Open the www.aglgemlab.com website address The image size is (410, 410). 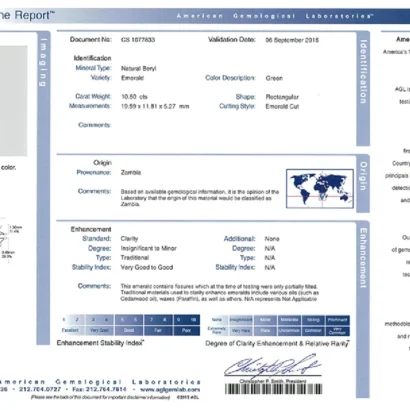click(x=170, y=389)
